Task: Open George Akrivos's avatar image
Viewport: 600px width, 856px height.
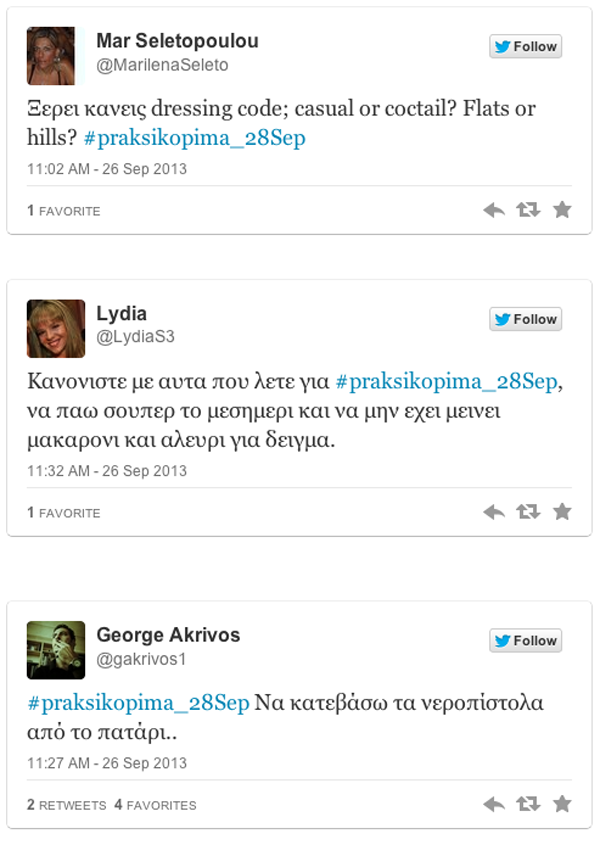Action: coord(56,650)
